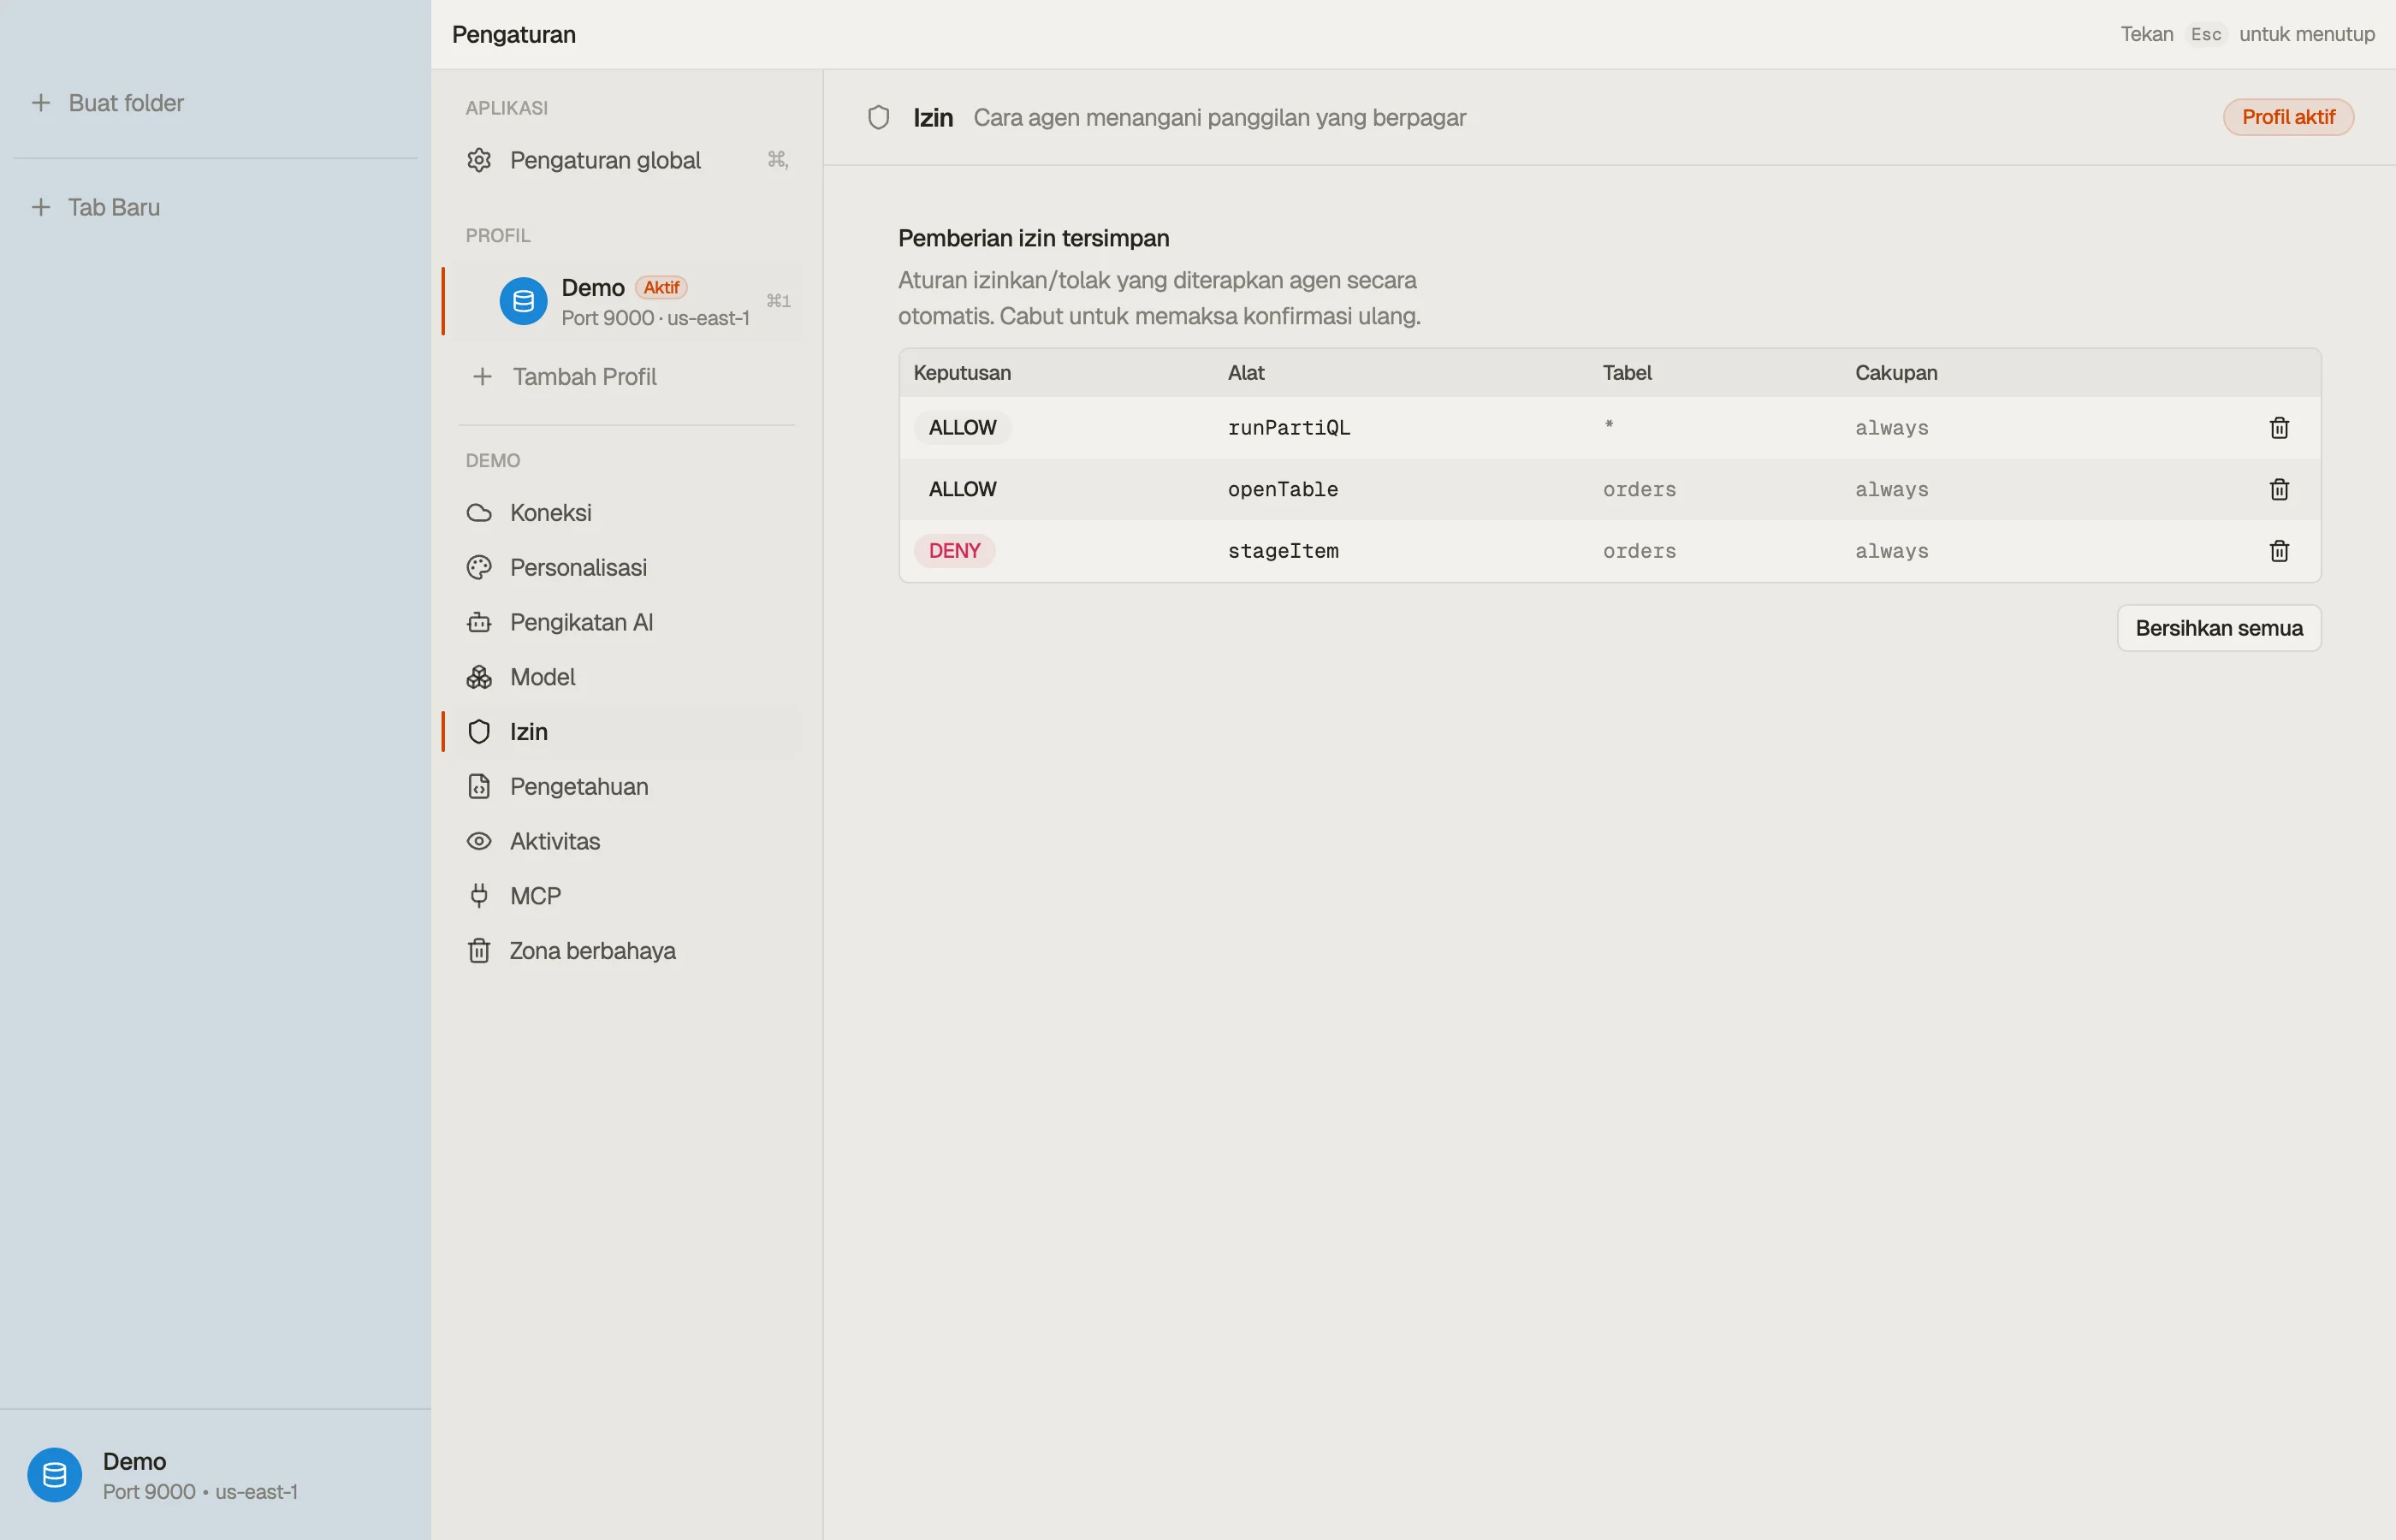Click the Esc key hint to close
The height and width of the screenshot is (1540, 2396).
(x=2205, y=34)
